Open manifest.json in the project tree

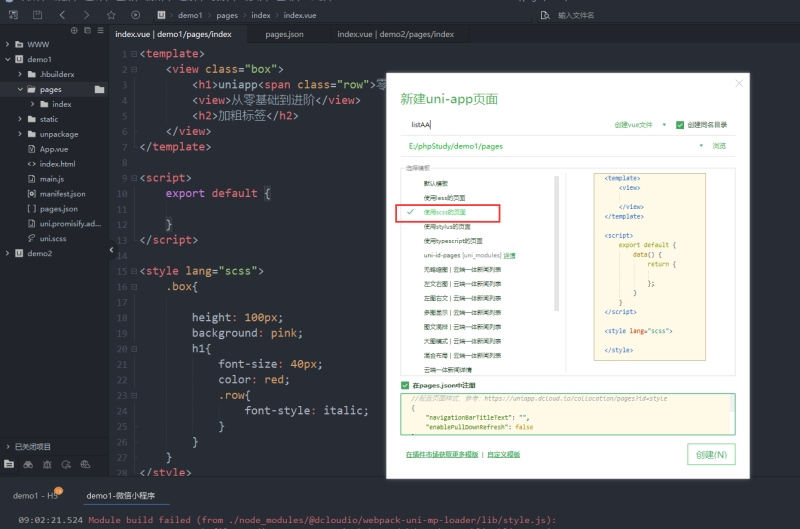point(63,194)
